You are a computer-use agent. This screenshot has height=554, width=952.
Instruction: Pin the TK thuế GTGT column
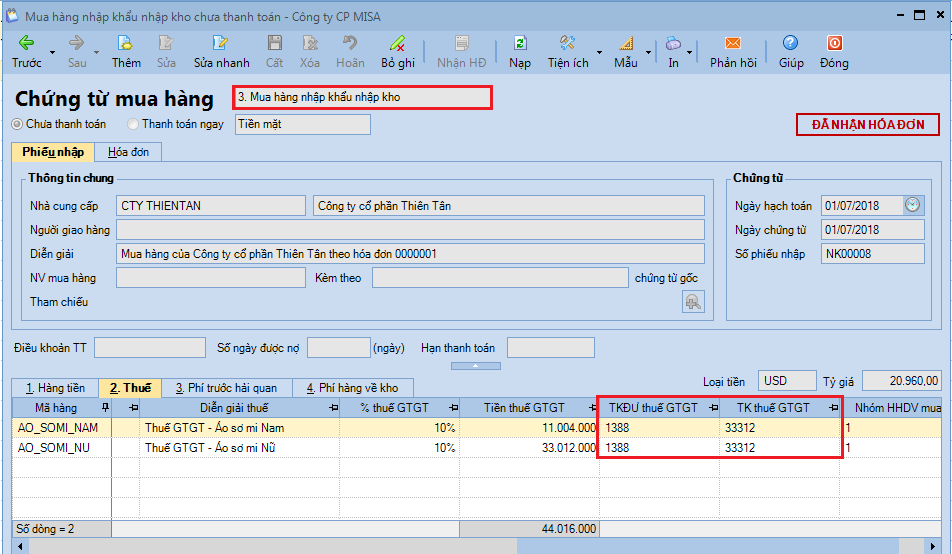pos(834,407)
